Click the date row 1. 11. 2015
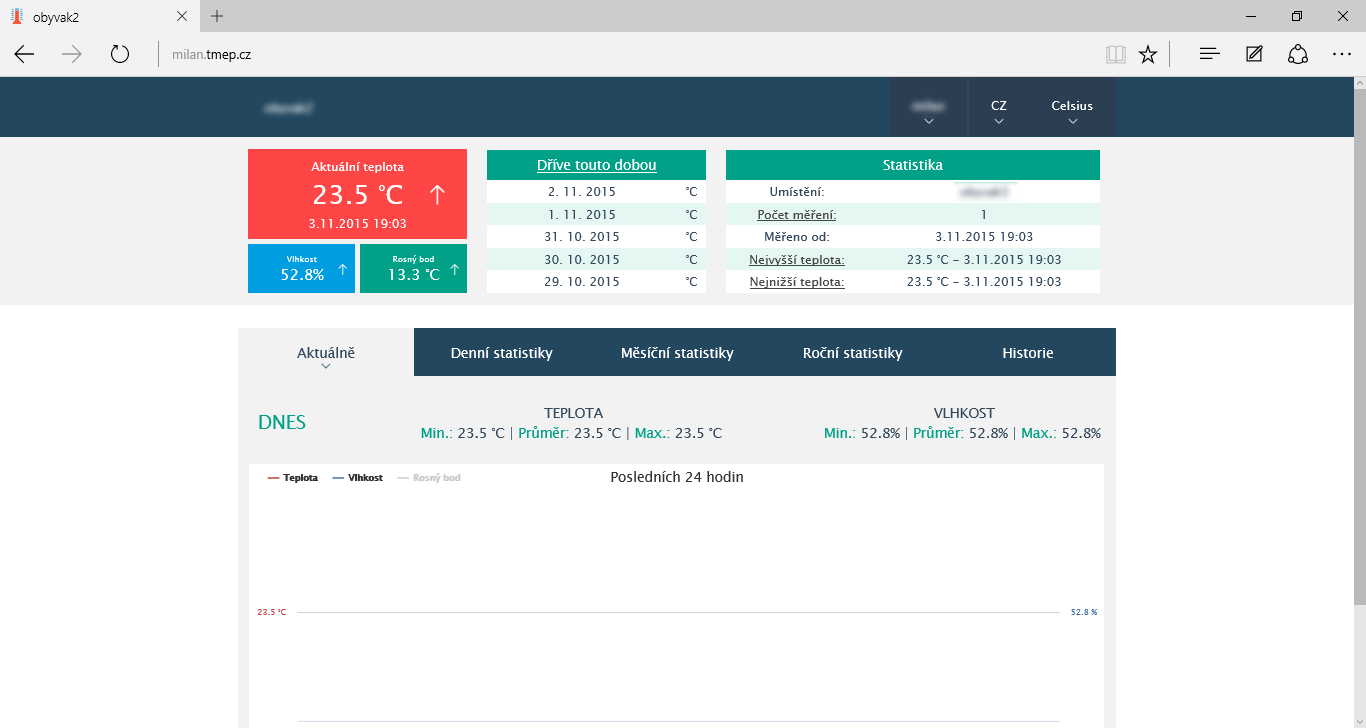The width and height of the screenshot is (1366, 728). pyautogui.click(x=596, y=214)
